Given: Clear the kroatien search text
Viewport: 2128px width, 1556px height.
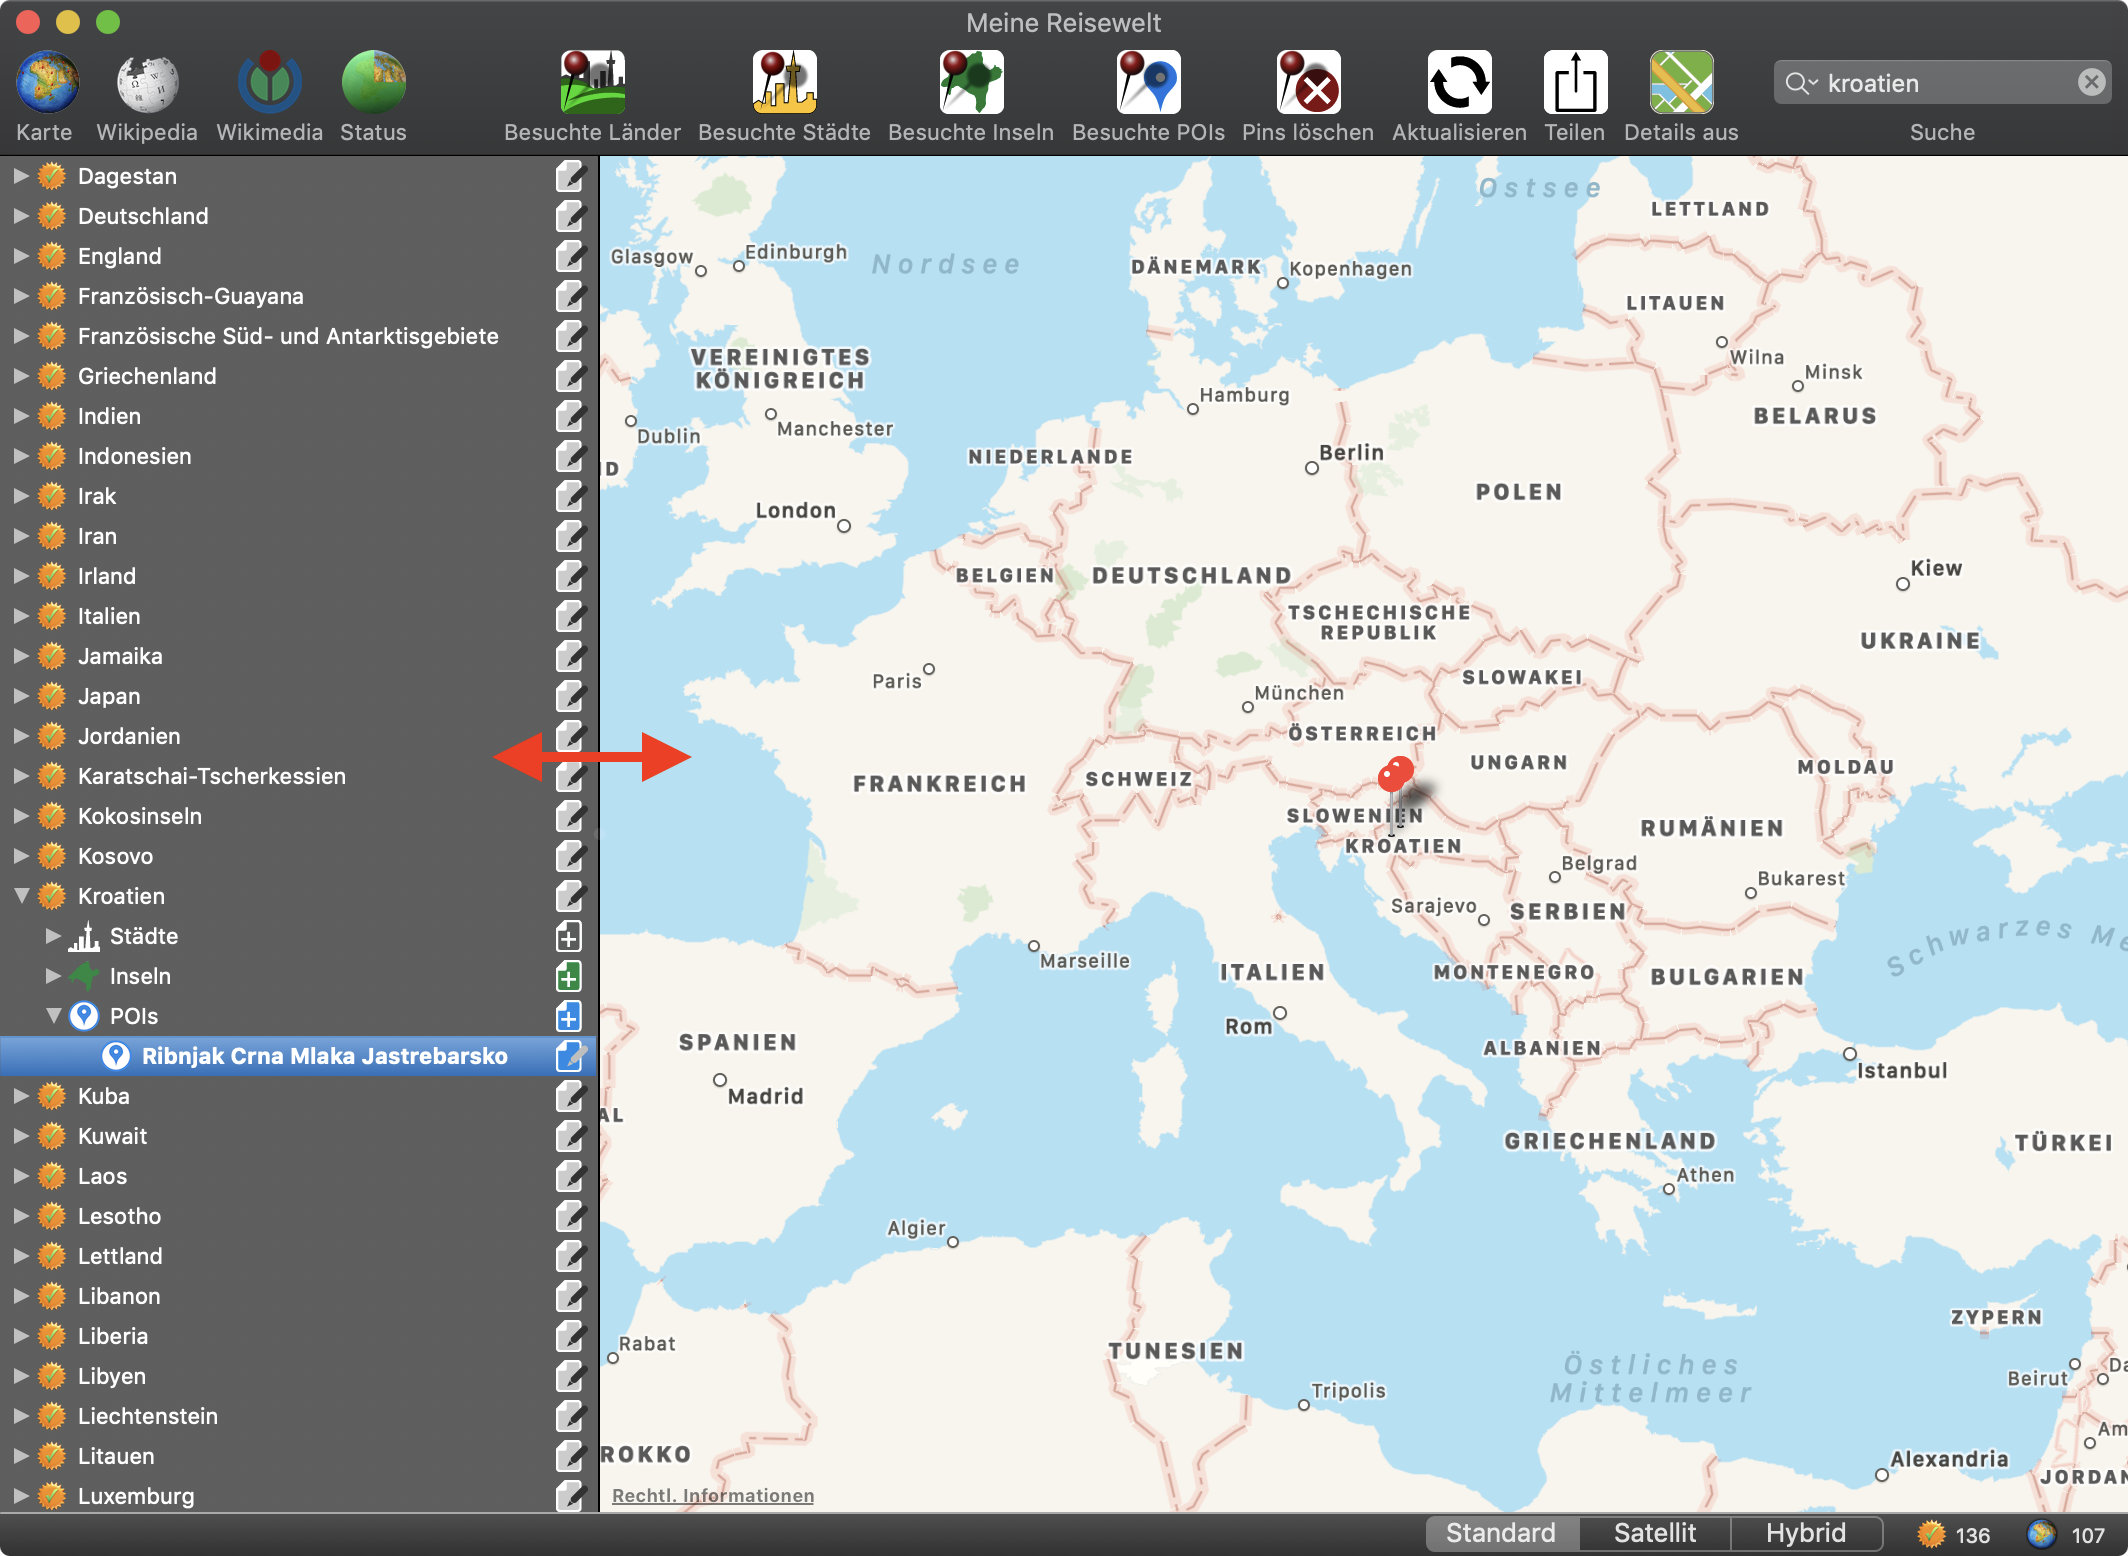Looking at the screenshot, I should [x=2091, y=82].
